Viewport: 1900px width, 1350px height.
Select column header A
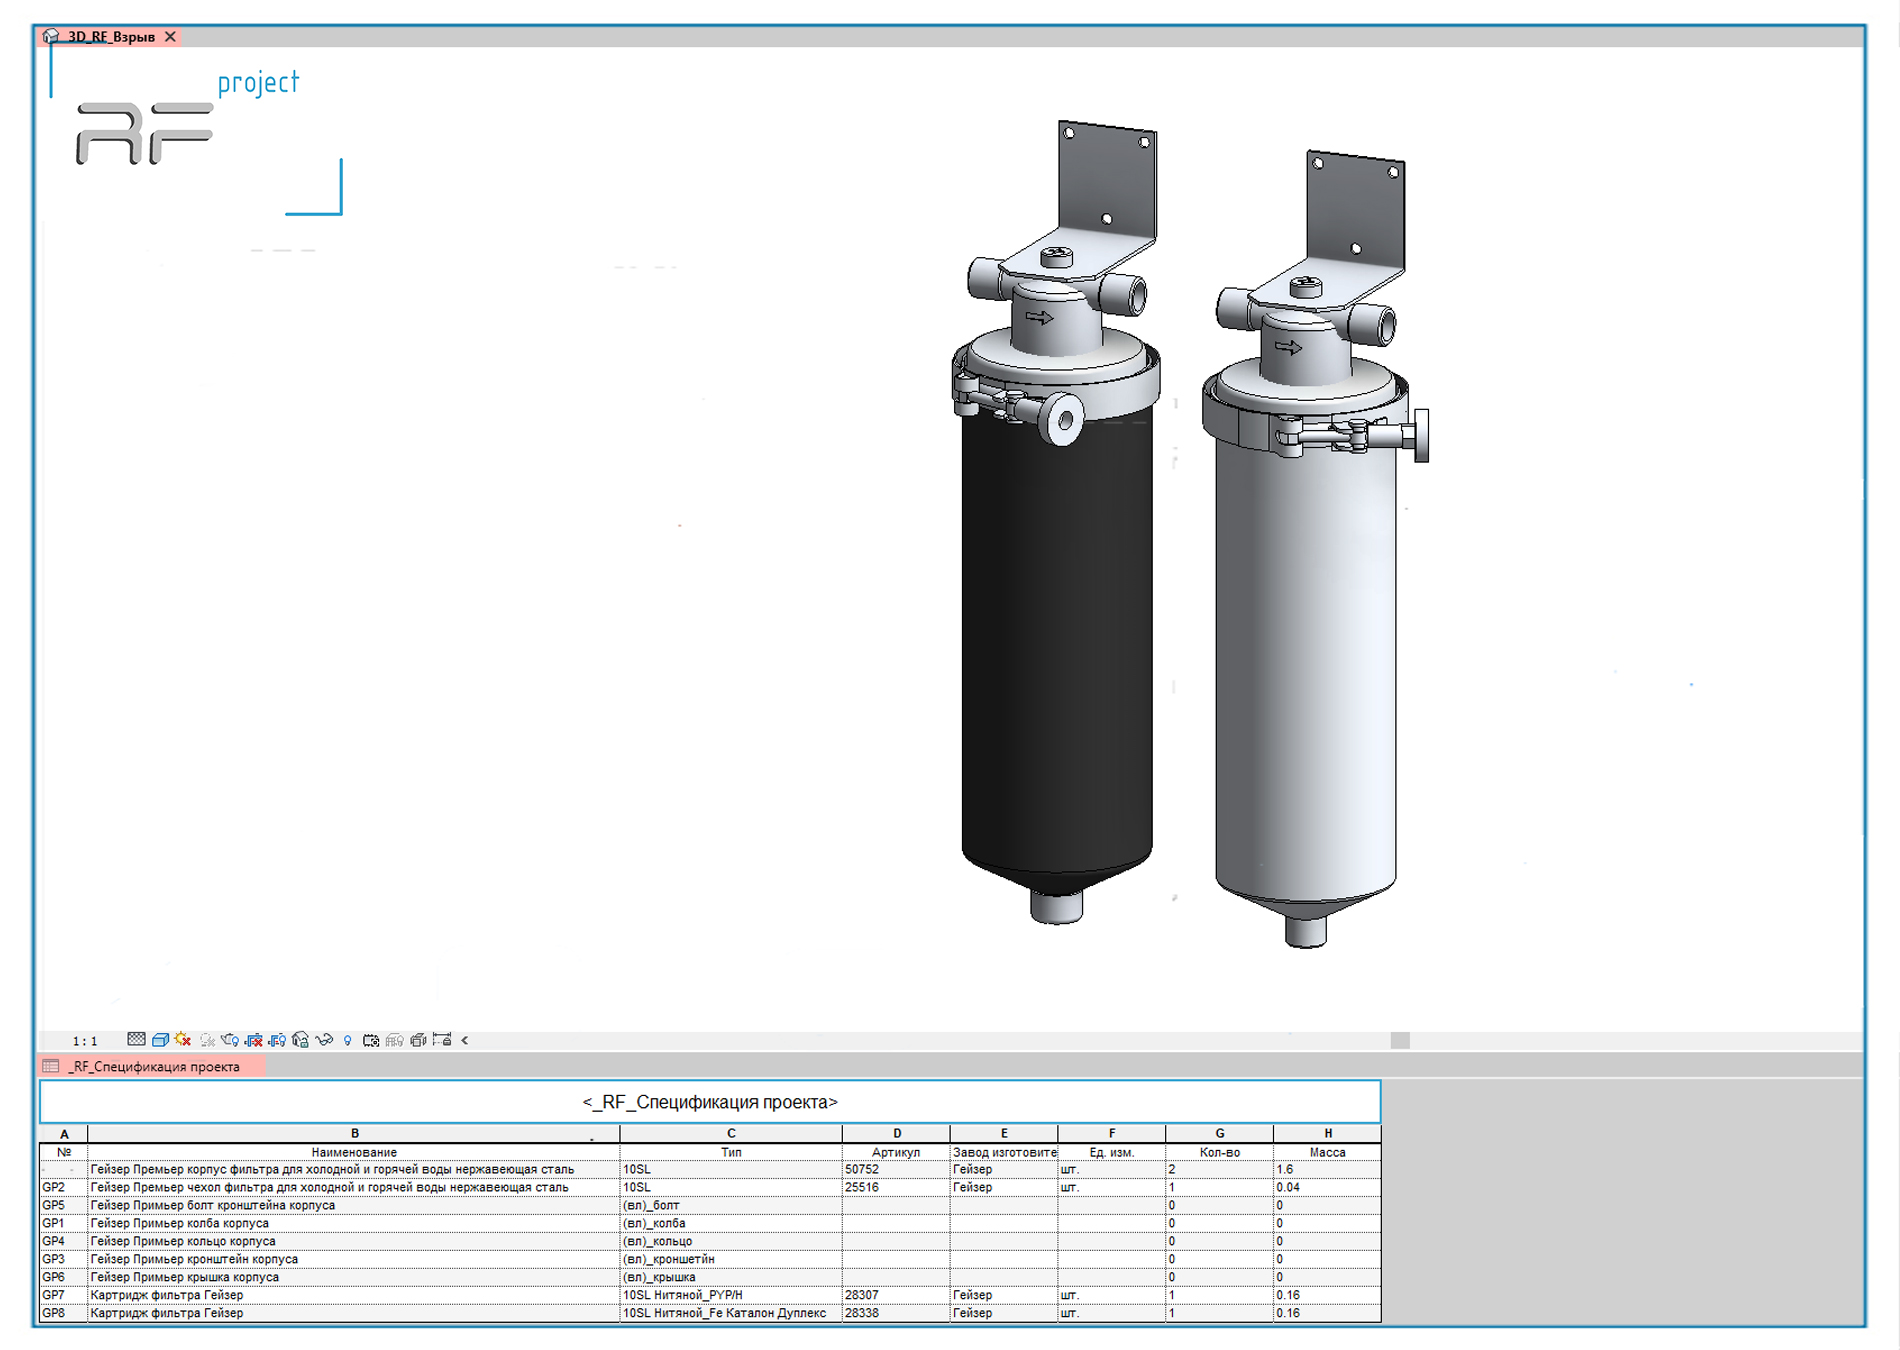[64, 1134]
